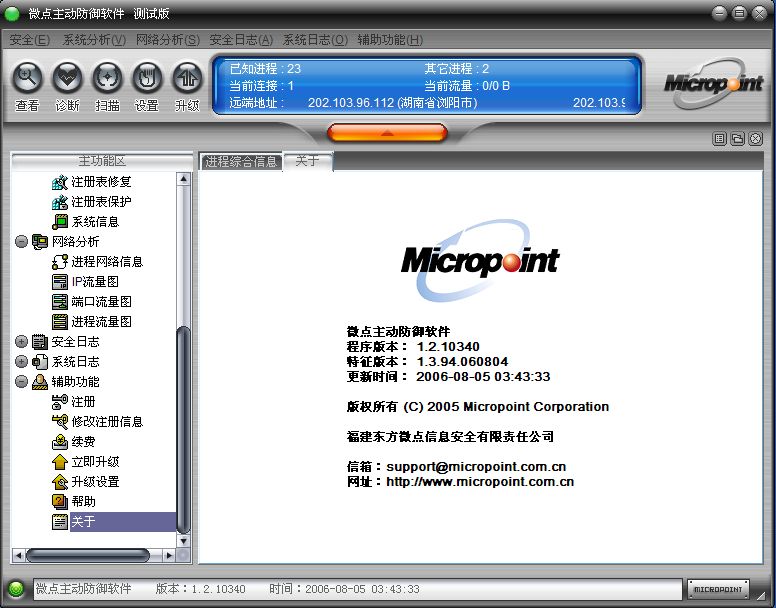Image resolution: width=776 pixels, height=608 pixels.
Task: Open the 端口流量图 icon
Action: (x=59, y=302)
